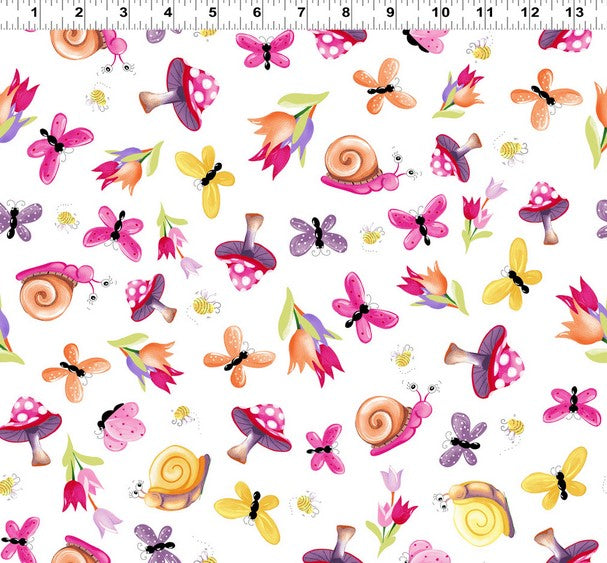Click the ruler number 5
The height and width of the screenshot is (563, 607).
coord(213,12)
